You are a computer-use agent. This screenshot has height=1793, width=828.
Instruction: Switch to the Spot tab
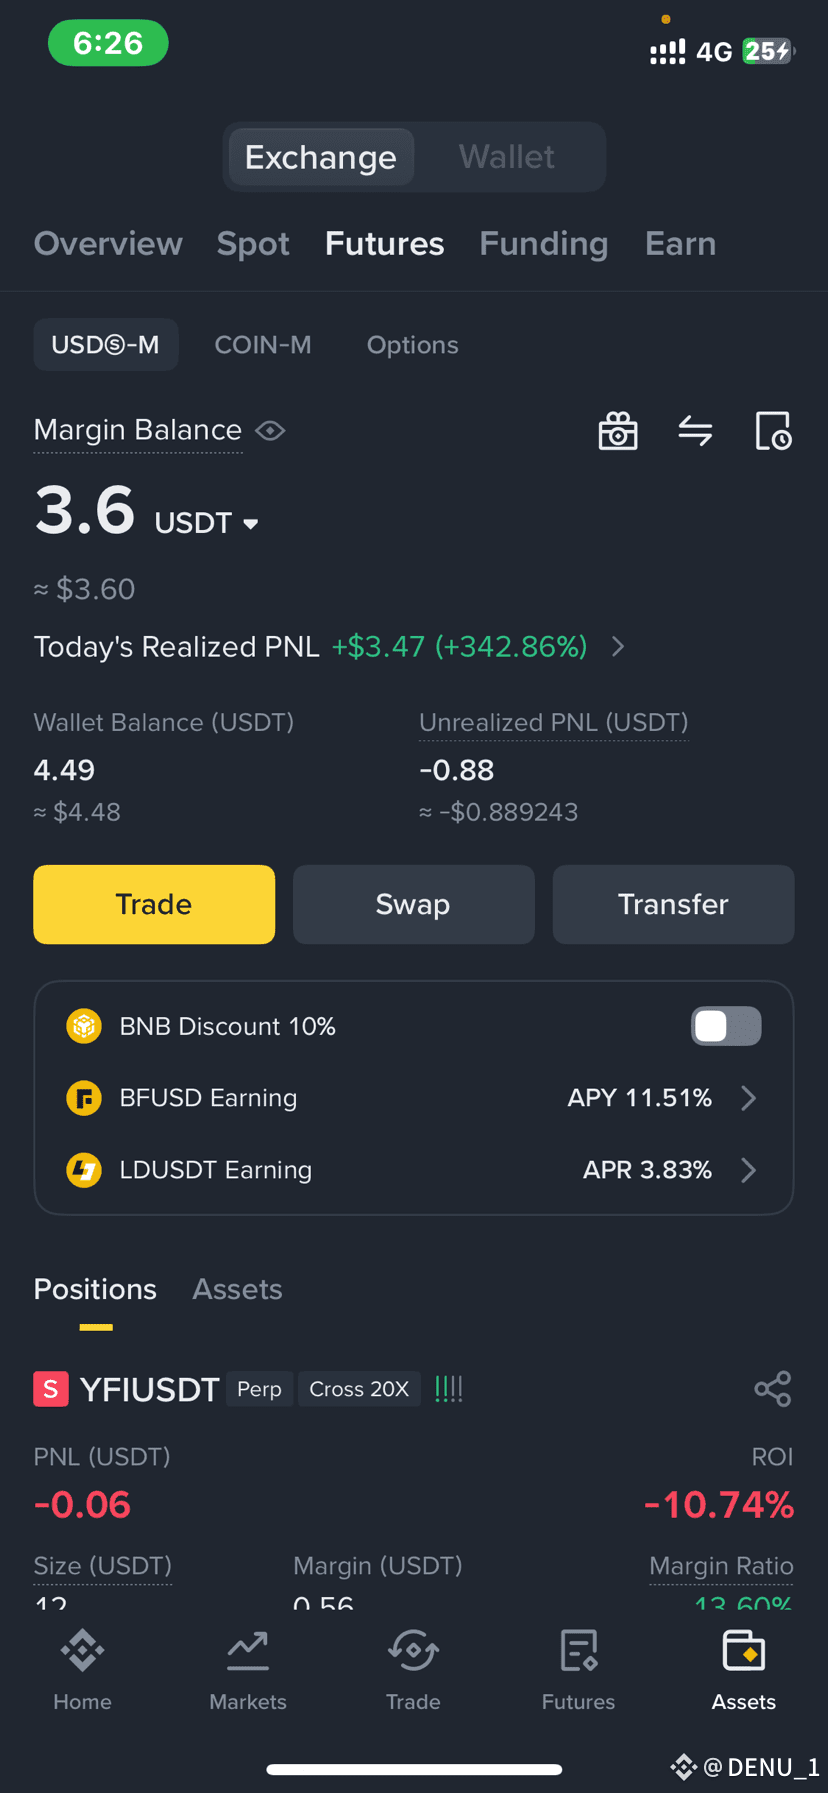253,243
